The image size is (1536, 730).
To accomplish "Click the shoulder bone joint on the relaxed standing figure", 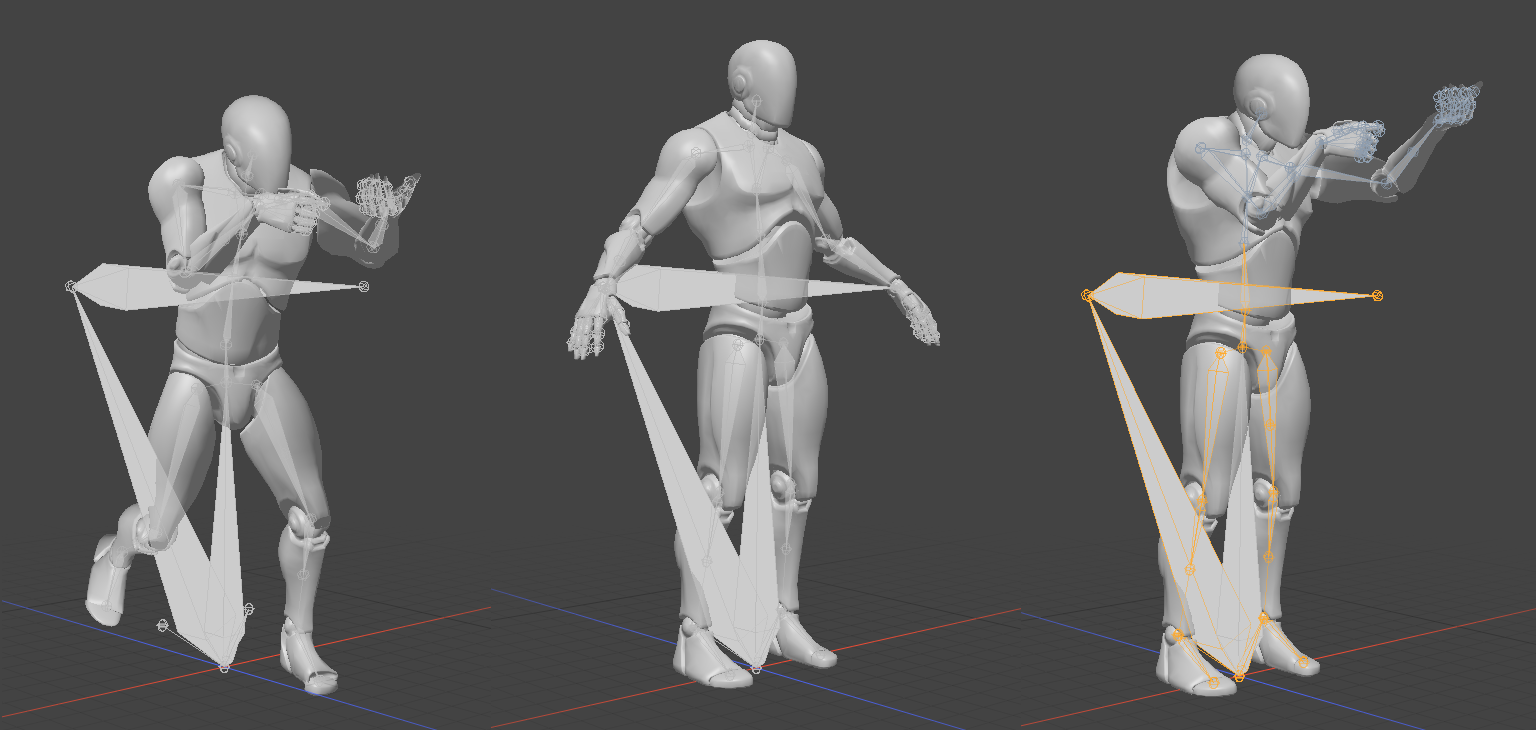I will [x=696, y=151].
